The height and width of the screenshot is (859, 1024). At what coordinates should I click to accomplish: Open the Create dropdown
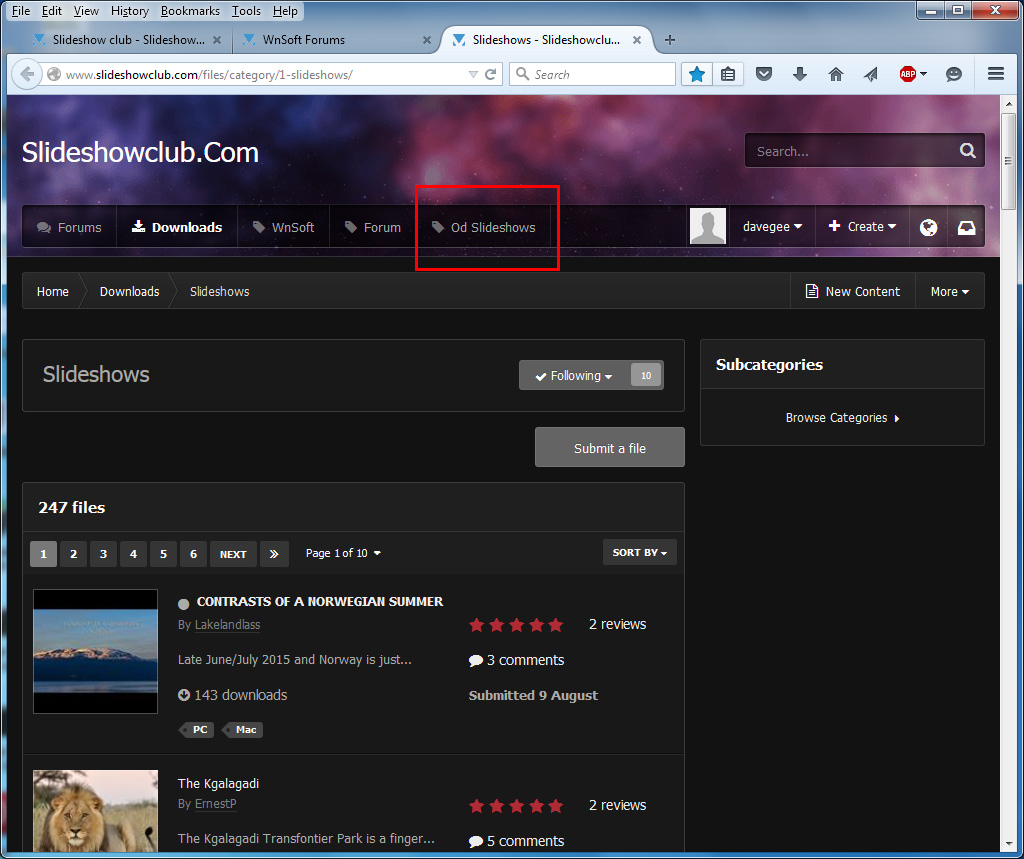coord(862,227)
